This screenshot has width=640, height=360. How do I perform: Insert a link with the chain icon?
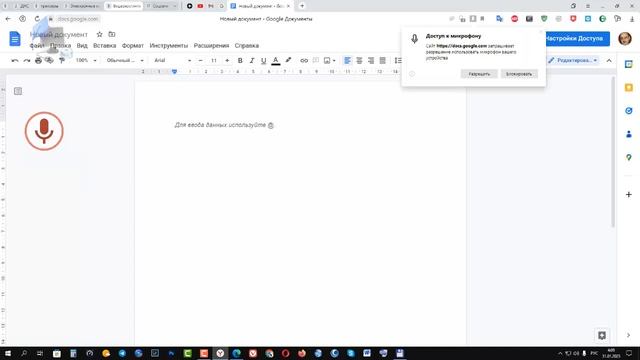pyautogui.click(x=304, y=60)
